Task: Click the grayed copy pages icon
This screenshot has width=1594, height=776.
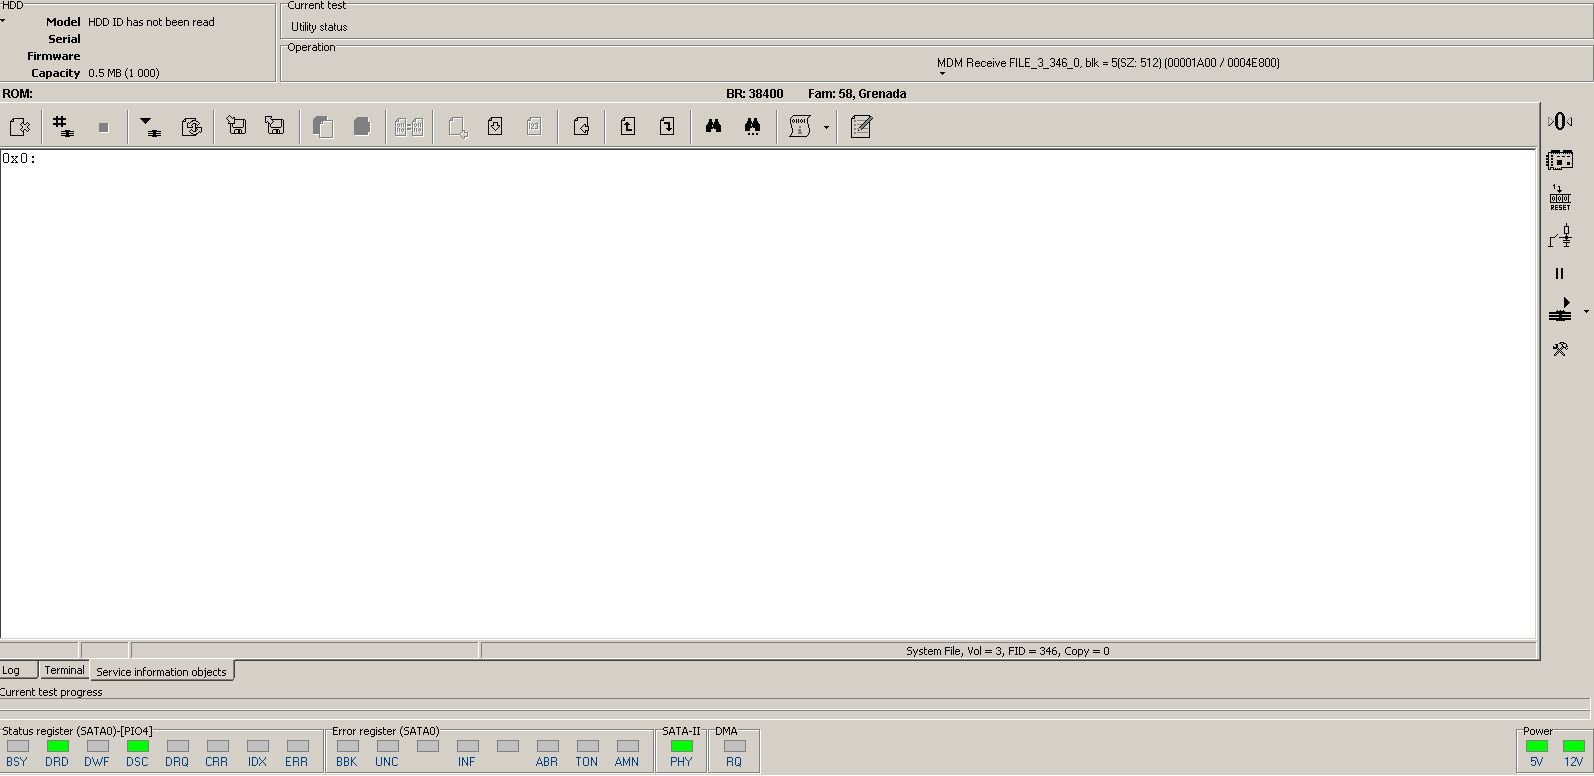Action: pyautogui.click(x=322, y=127)
